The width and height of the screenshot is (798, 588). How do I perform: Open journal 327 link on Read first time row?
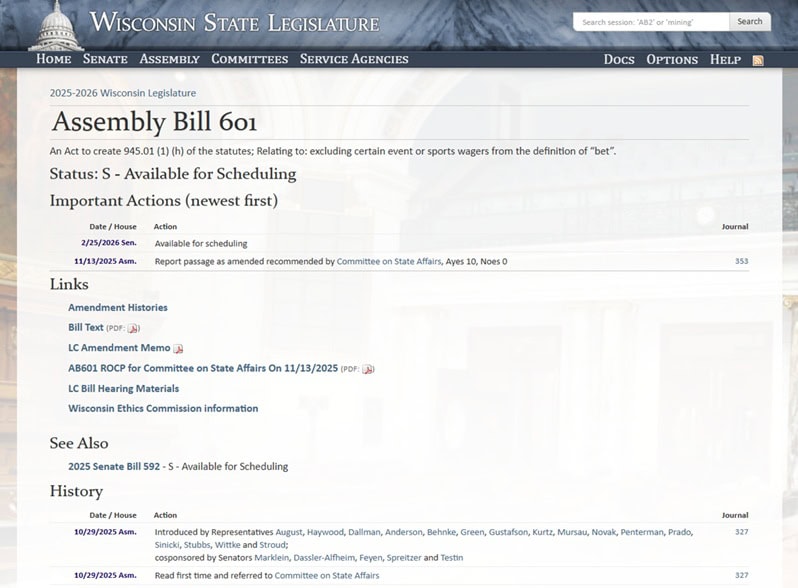tap(742, 575)
